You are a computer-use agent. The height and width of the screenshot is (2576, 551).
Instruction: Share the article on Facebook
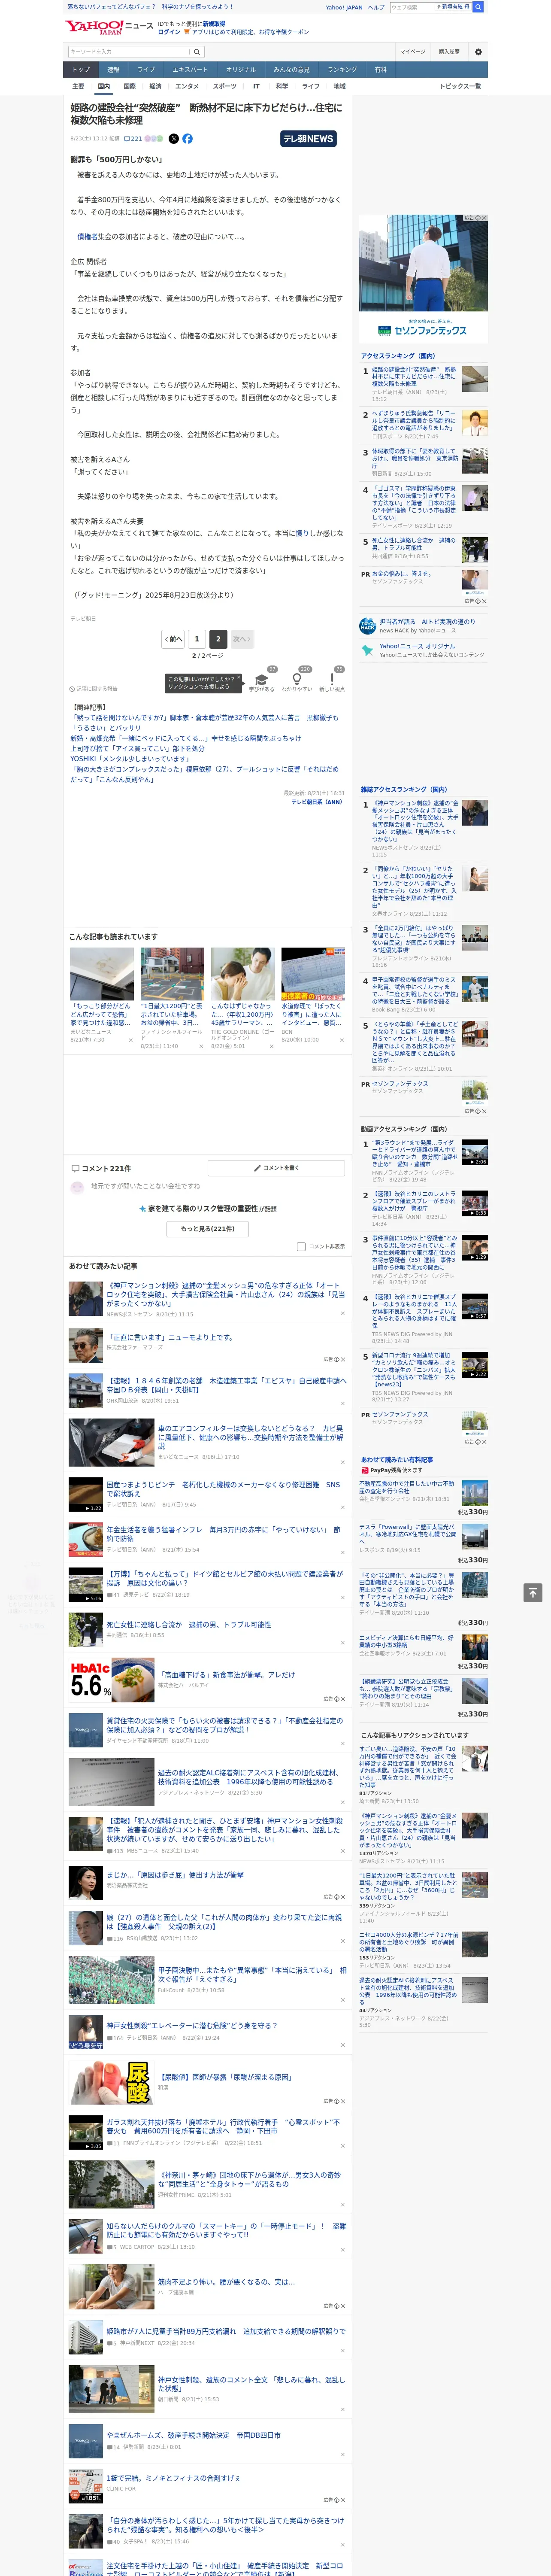[187, 139]
